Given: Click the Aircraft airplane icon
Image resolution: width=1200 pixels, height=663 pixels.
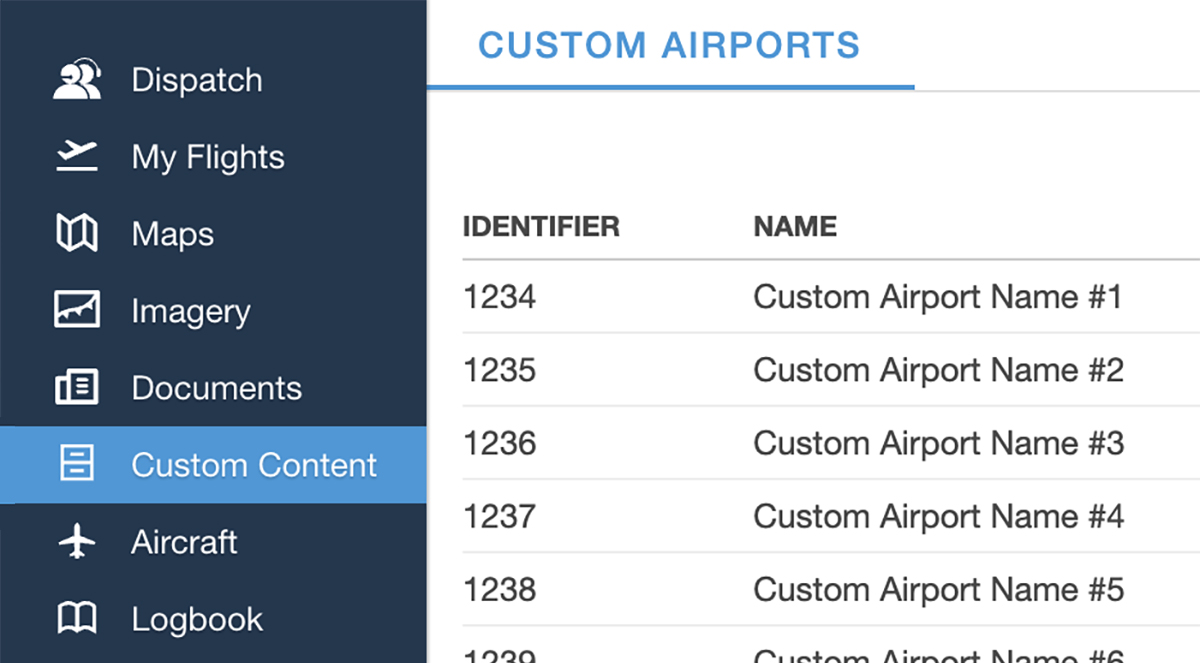Looking at the screenshot, I should pyautogui.click(x=77, y=542).
